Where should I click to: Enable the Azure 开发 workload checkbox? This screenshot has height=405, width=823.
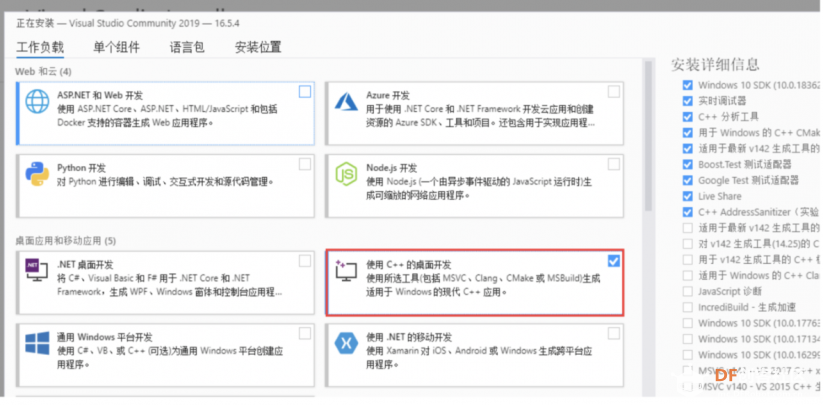[614, 92]
